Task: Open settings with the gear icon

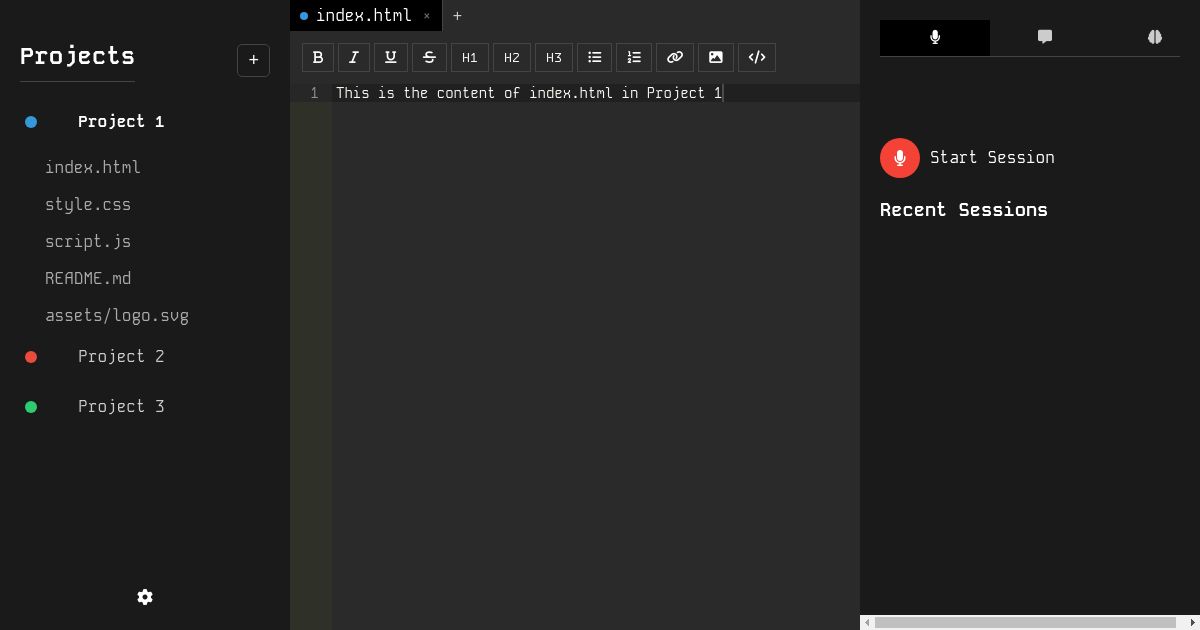Action: 145,597
